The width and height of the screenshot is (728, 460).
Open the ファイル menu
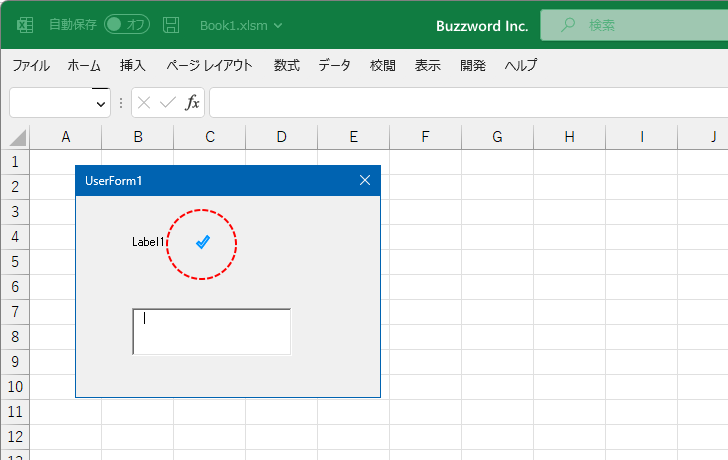click(x=30, y=66)
